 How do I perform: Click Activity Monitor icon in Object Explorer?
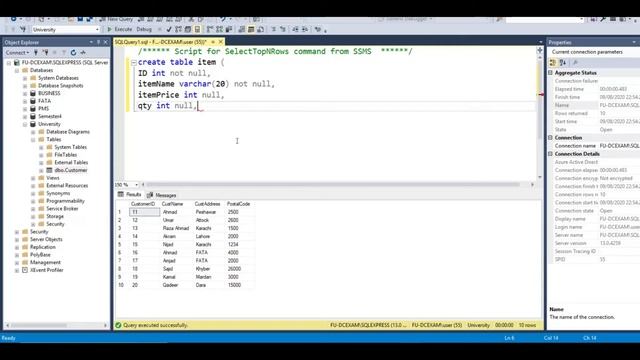pos(83,53)
